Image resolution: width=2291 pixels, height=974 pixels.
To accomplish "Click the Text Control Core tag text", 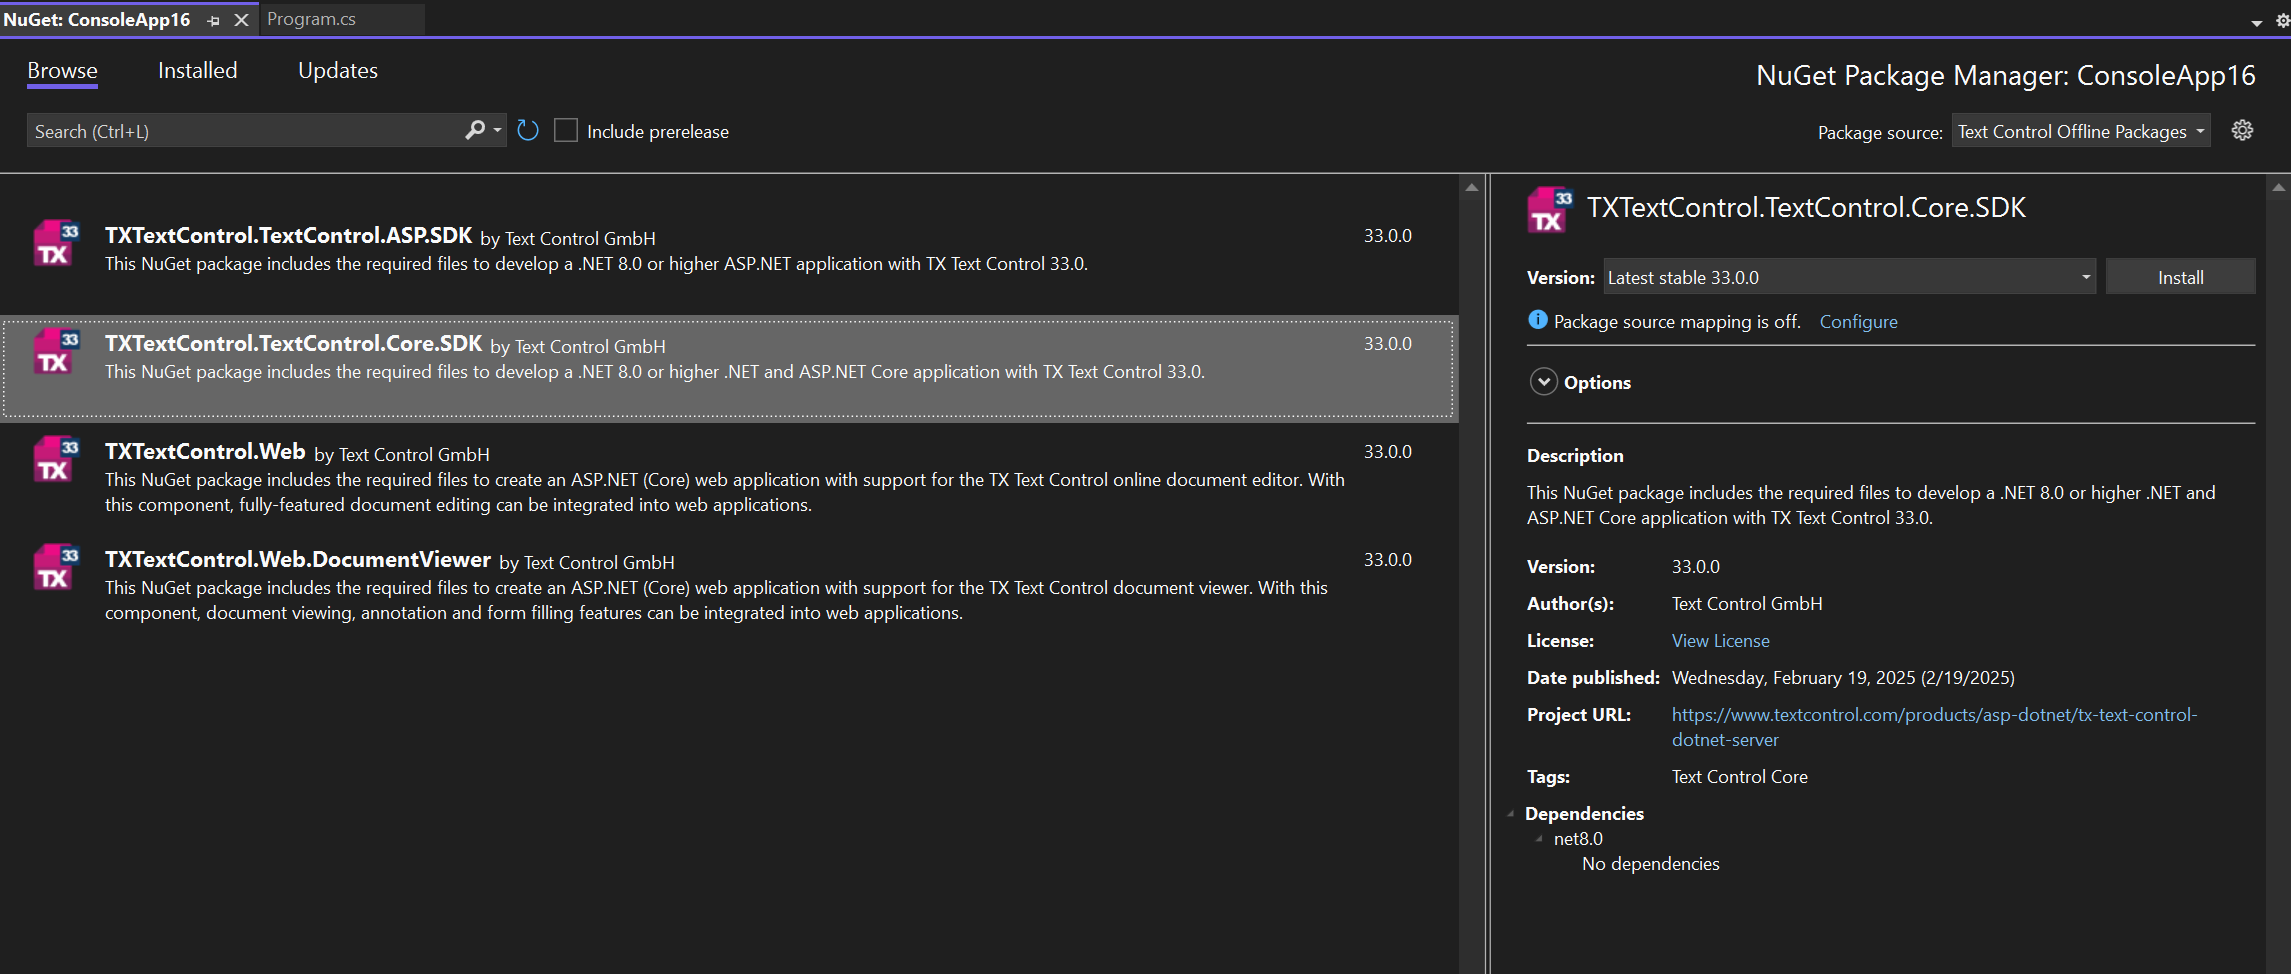I will (1739, 777).
